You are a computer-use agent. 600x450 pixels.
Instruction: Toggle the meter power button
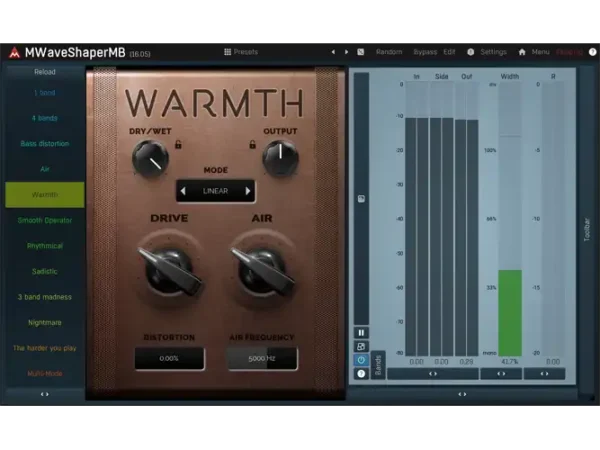[x=361, y=360]
